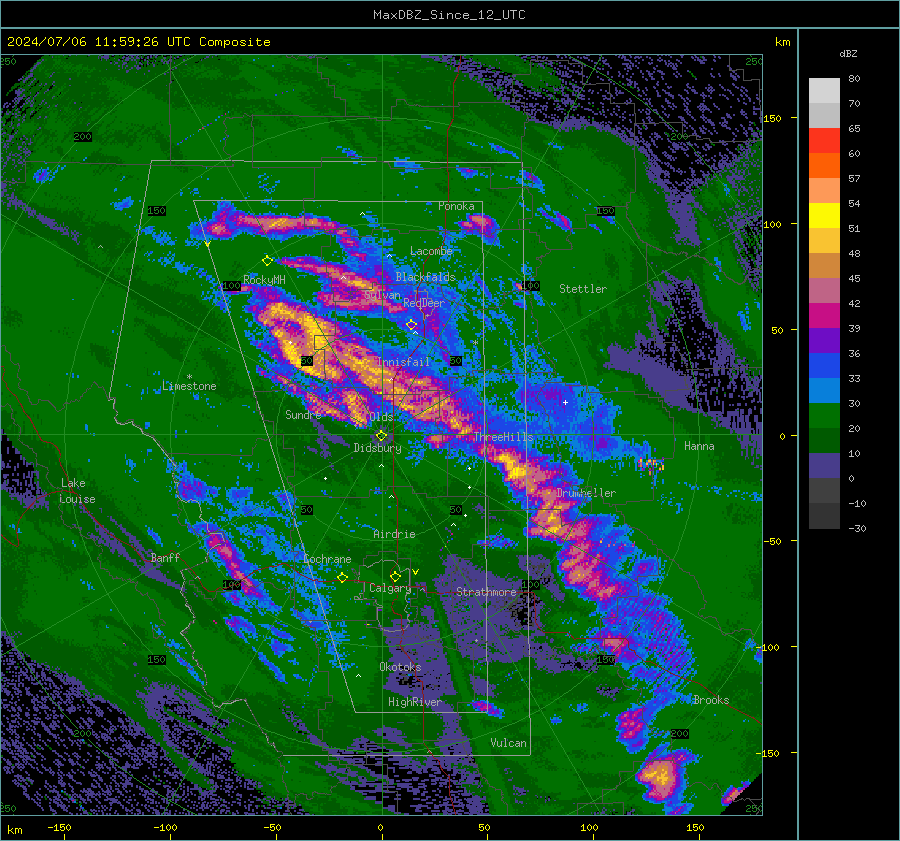Click the Ponoka city label

(x=456, y=206)
